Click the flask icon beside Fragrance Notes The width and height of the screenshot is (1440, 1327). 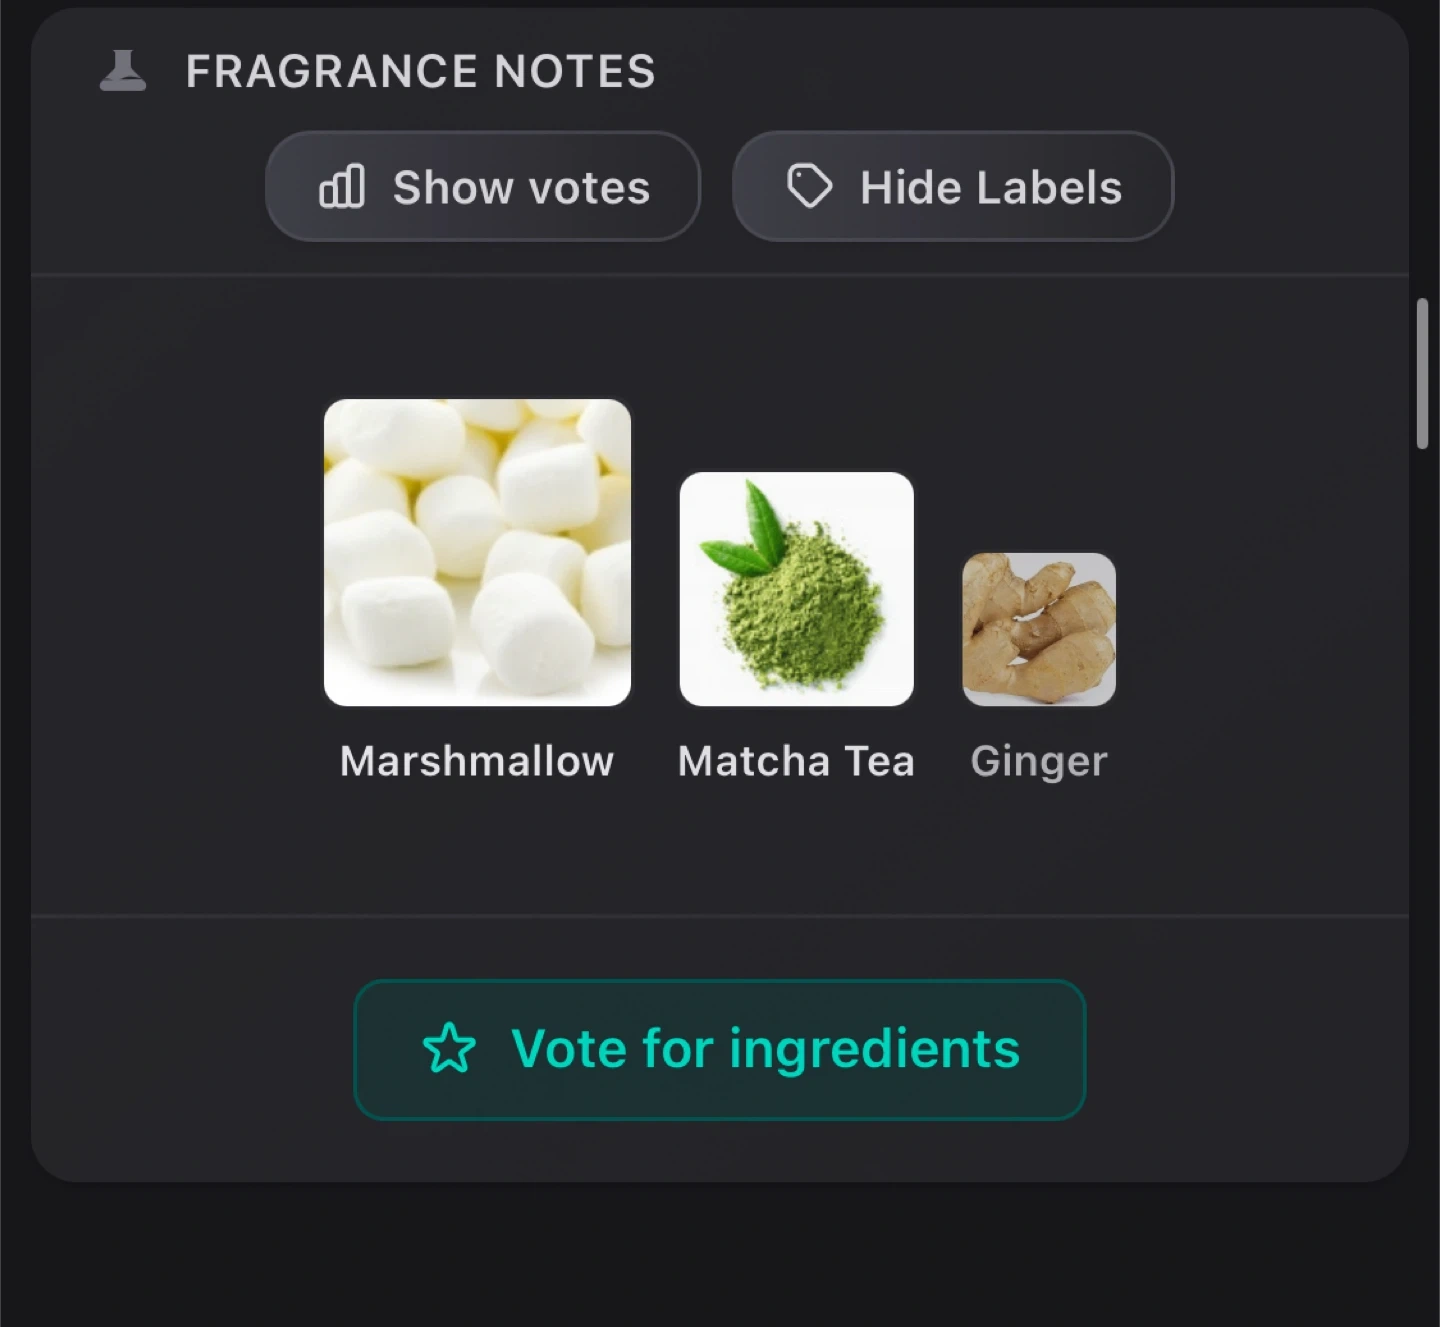click(x=123, y=71)
